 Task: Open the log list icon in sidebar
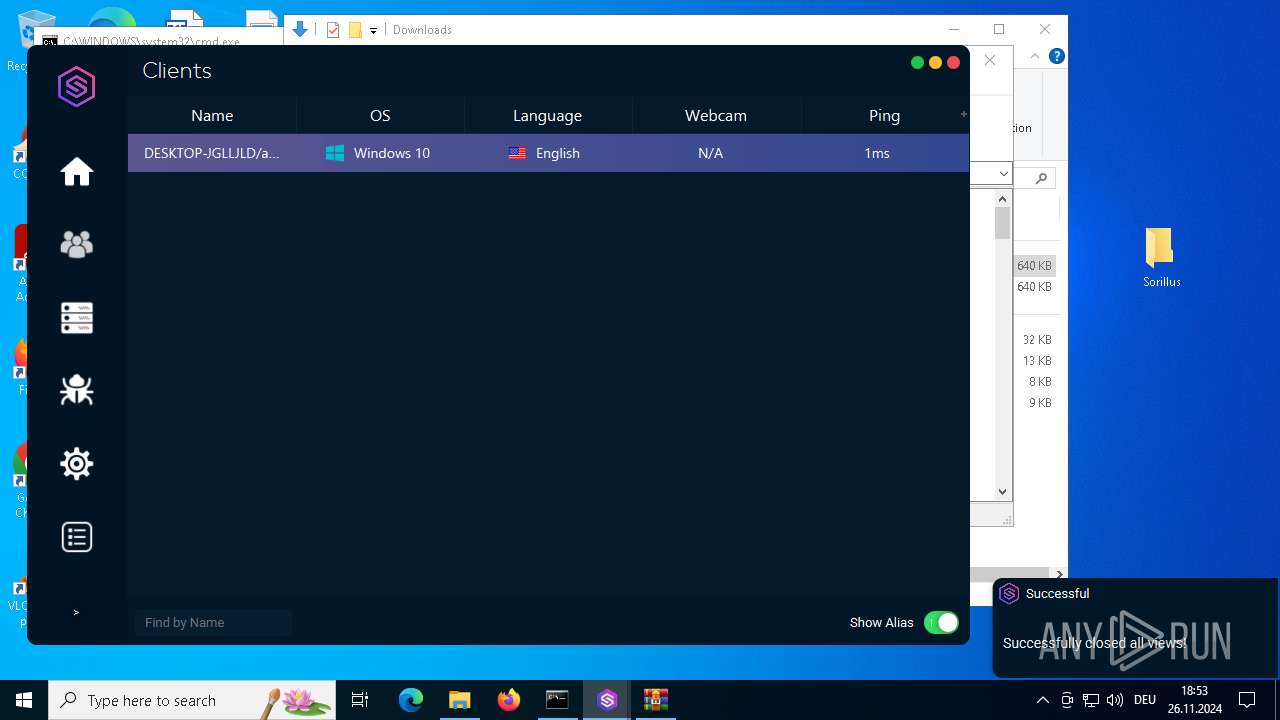coord(77,537)
